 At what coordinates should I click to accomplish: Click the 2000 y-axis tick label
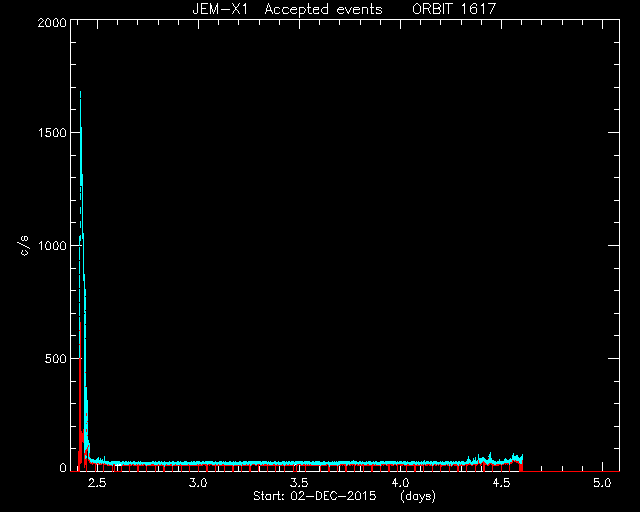(52, 22)
